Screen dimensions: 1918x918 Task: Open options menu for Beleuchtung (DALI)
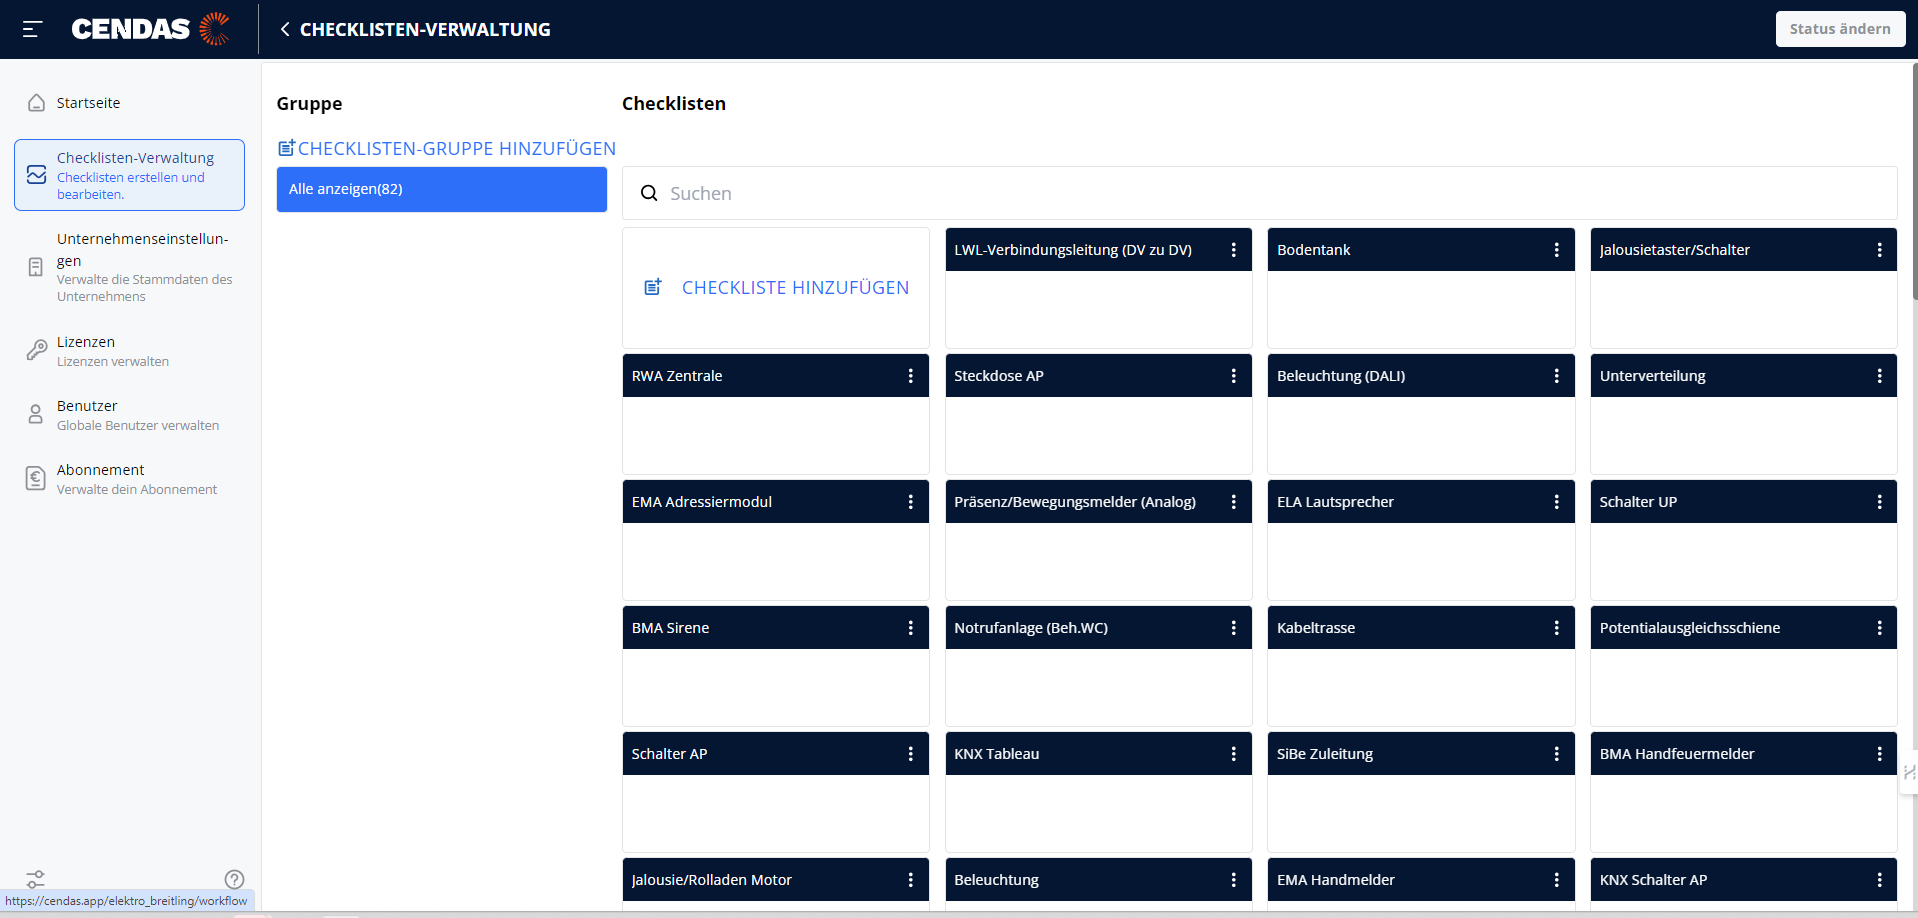[1557, 376]
